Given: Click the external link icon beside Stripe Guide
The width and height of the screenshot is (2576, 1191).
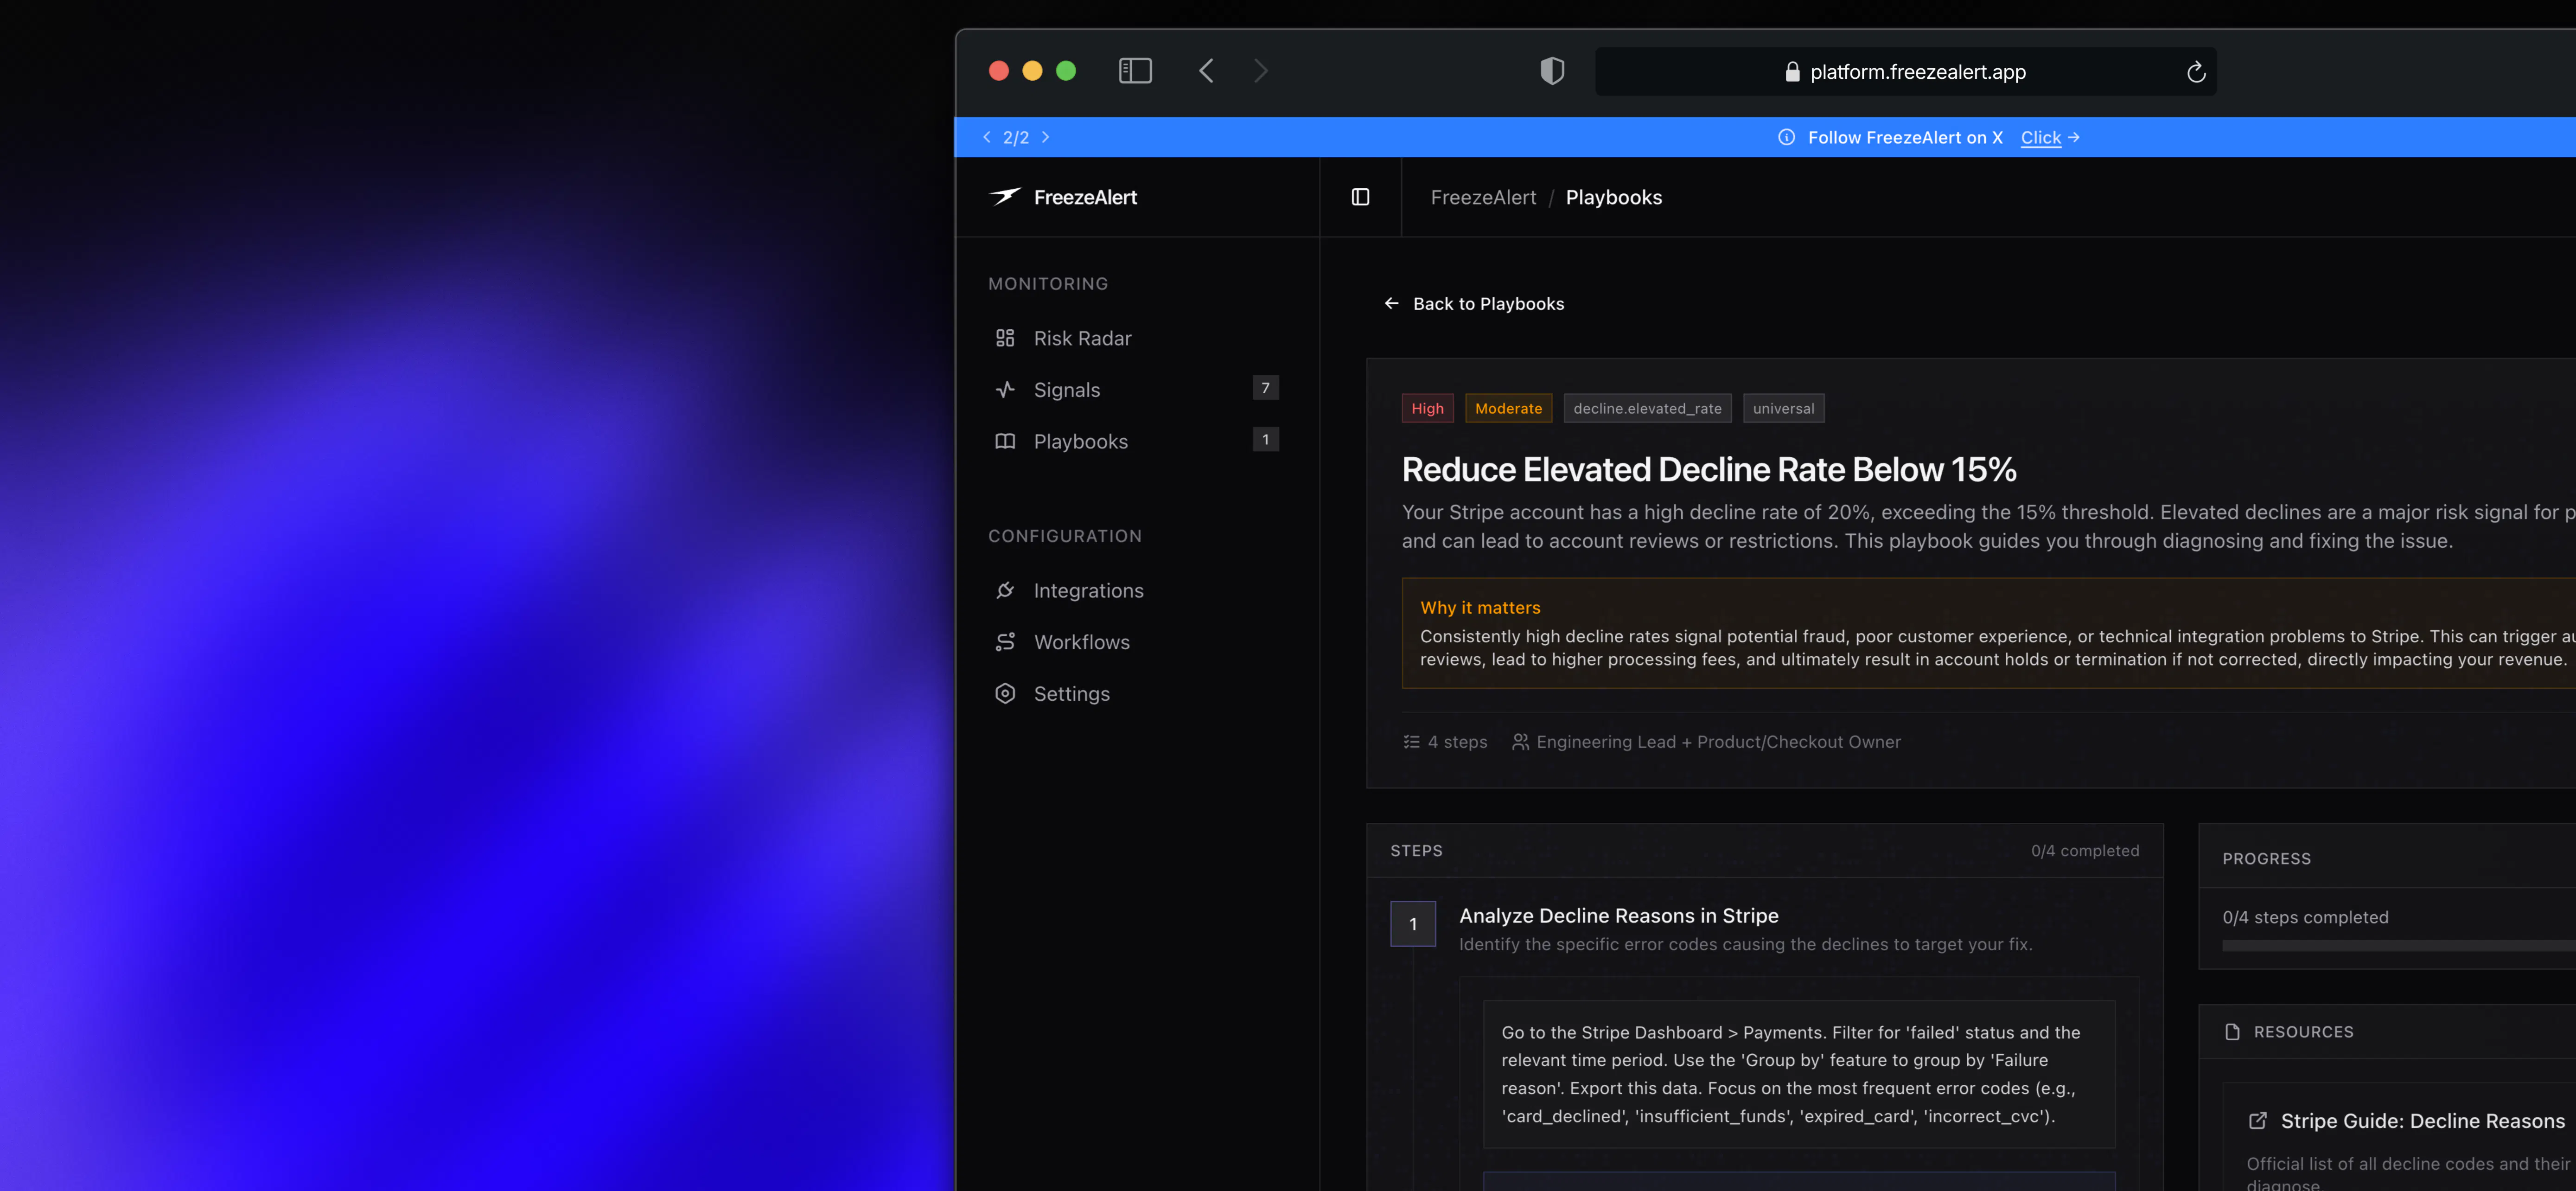Looking at the screenshot, I should pos(2257,1121).
